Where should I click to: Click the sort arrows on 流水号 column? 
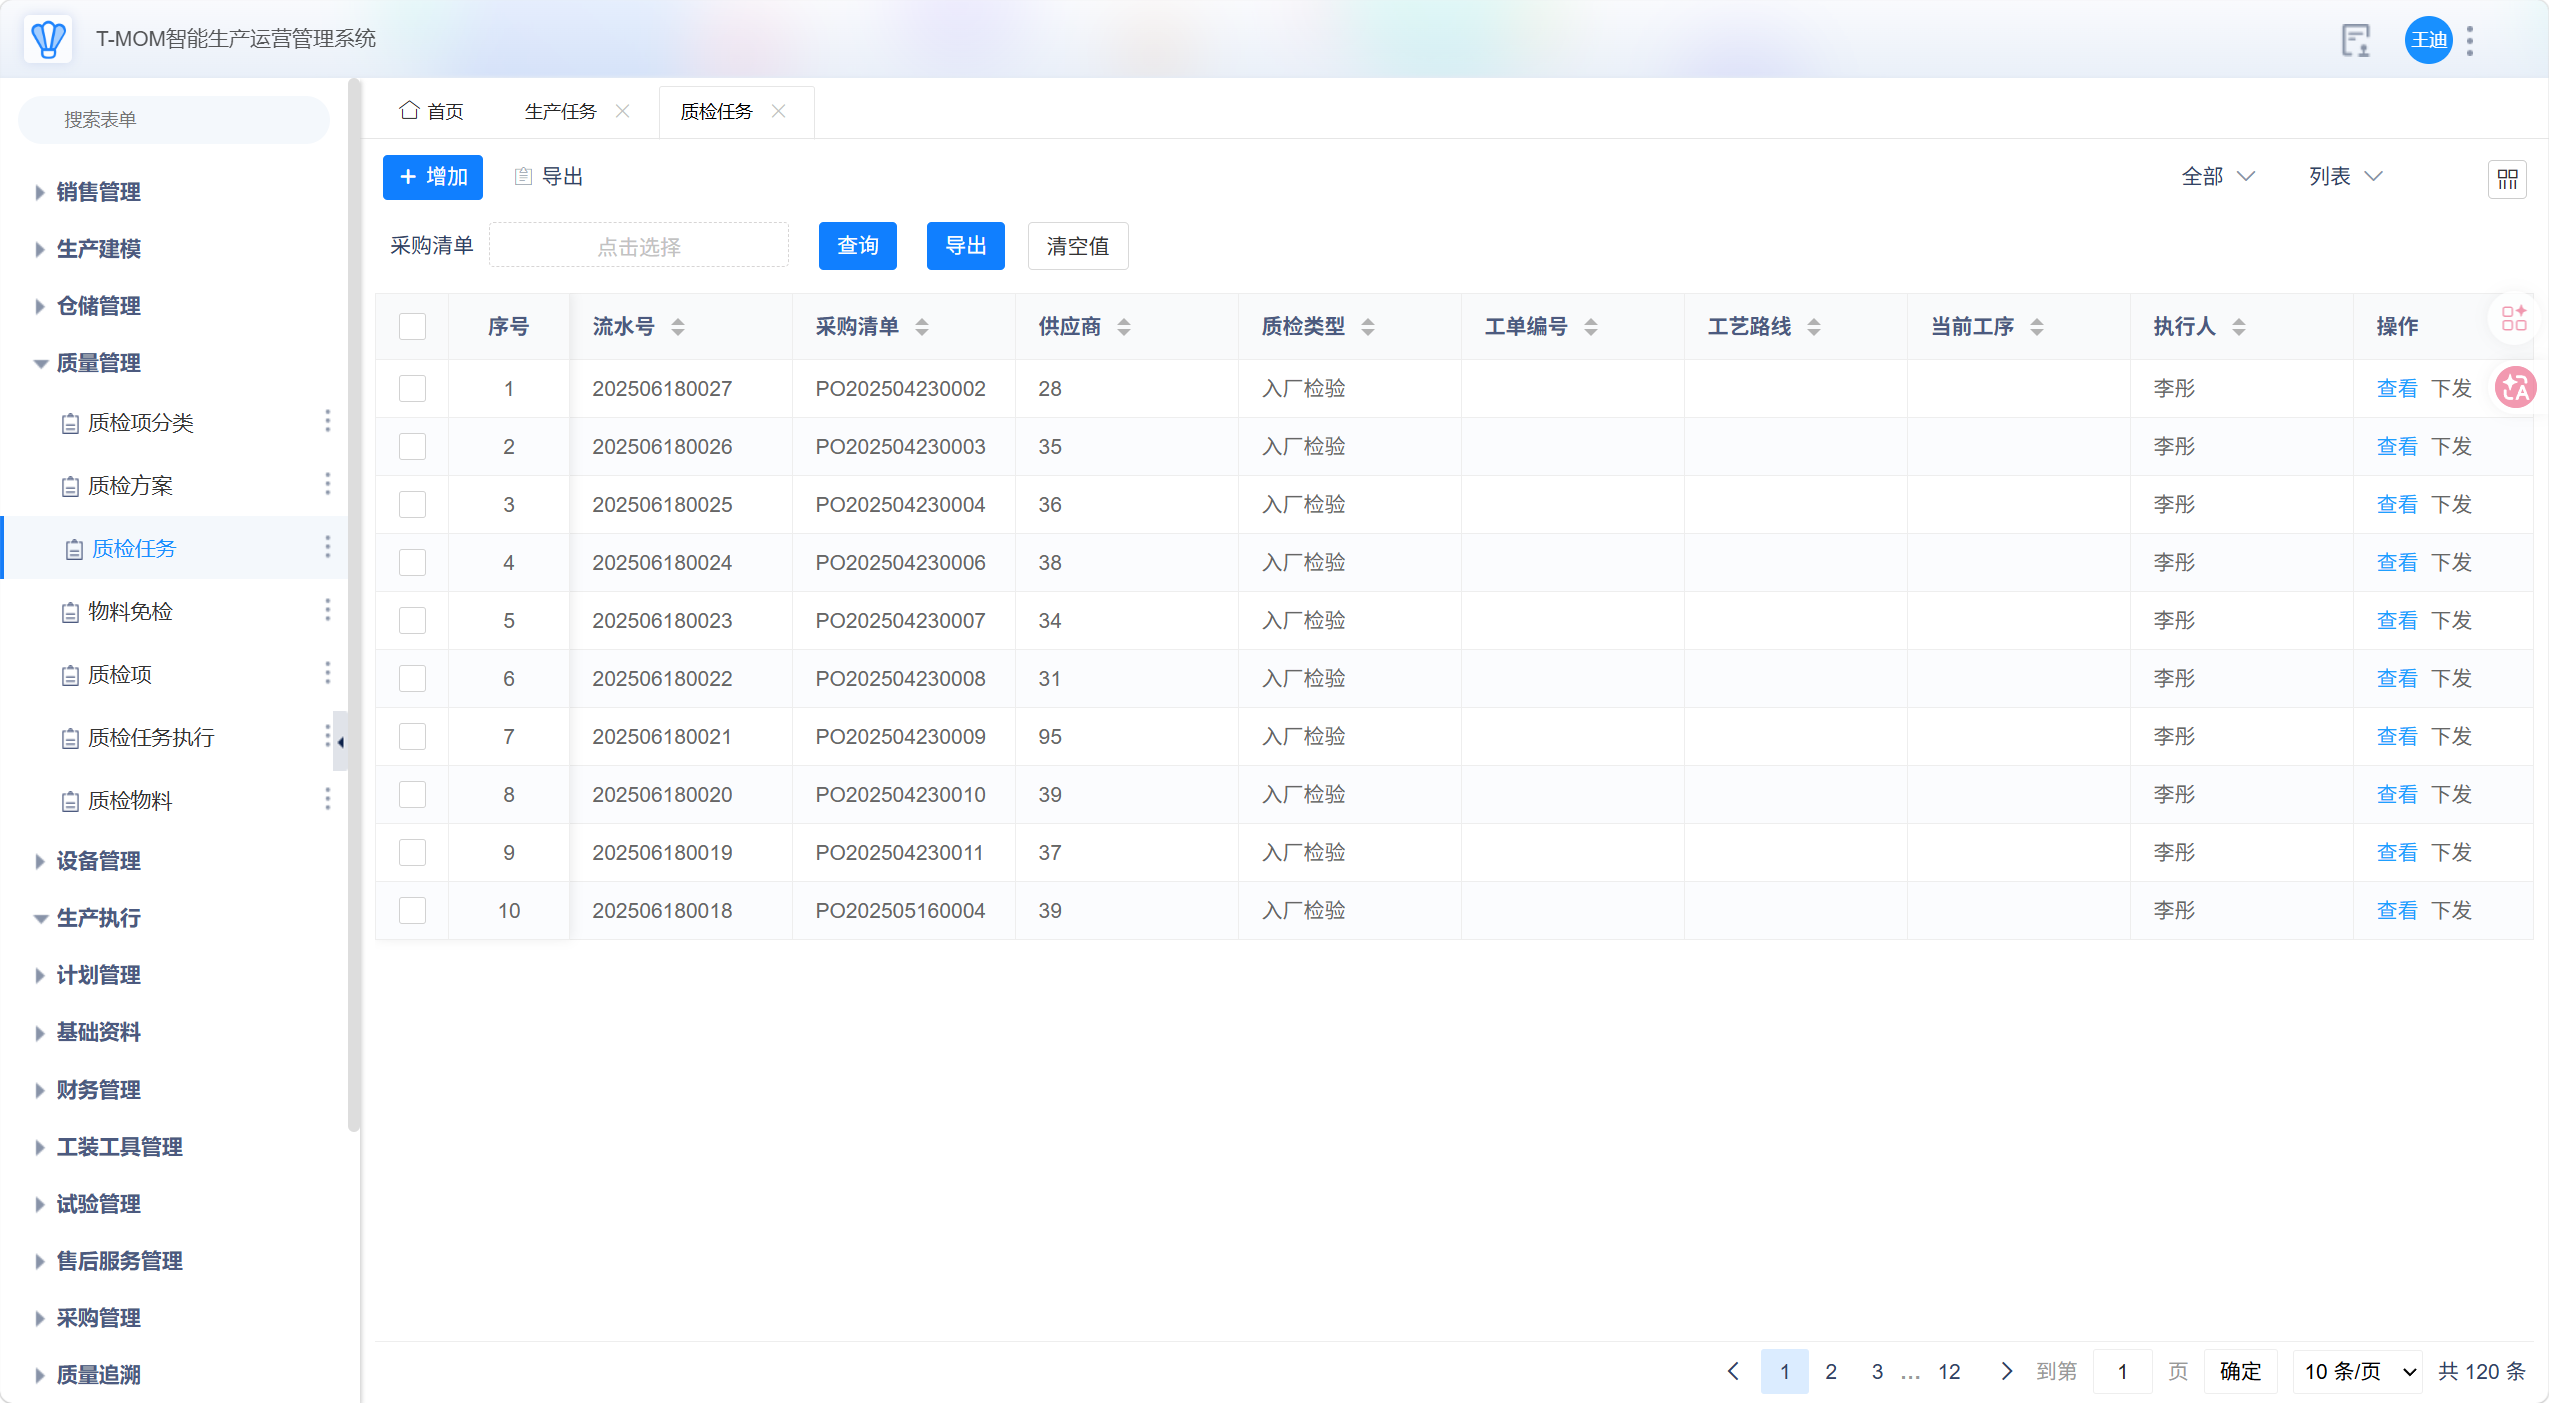click(678, 327)
